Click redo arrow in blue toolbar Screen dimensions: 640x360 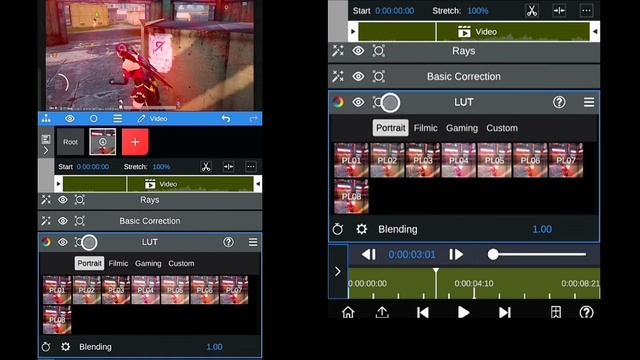[x=253, y=118]
